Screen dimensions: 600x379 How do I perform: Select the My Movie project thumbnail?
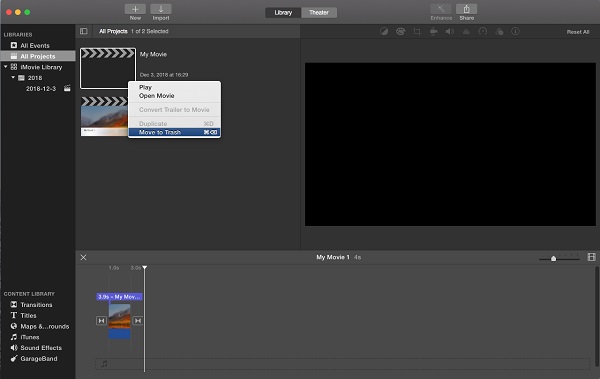pyautogui.click(x=108, y=69)
